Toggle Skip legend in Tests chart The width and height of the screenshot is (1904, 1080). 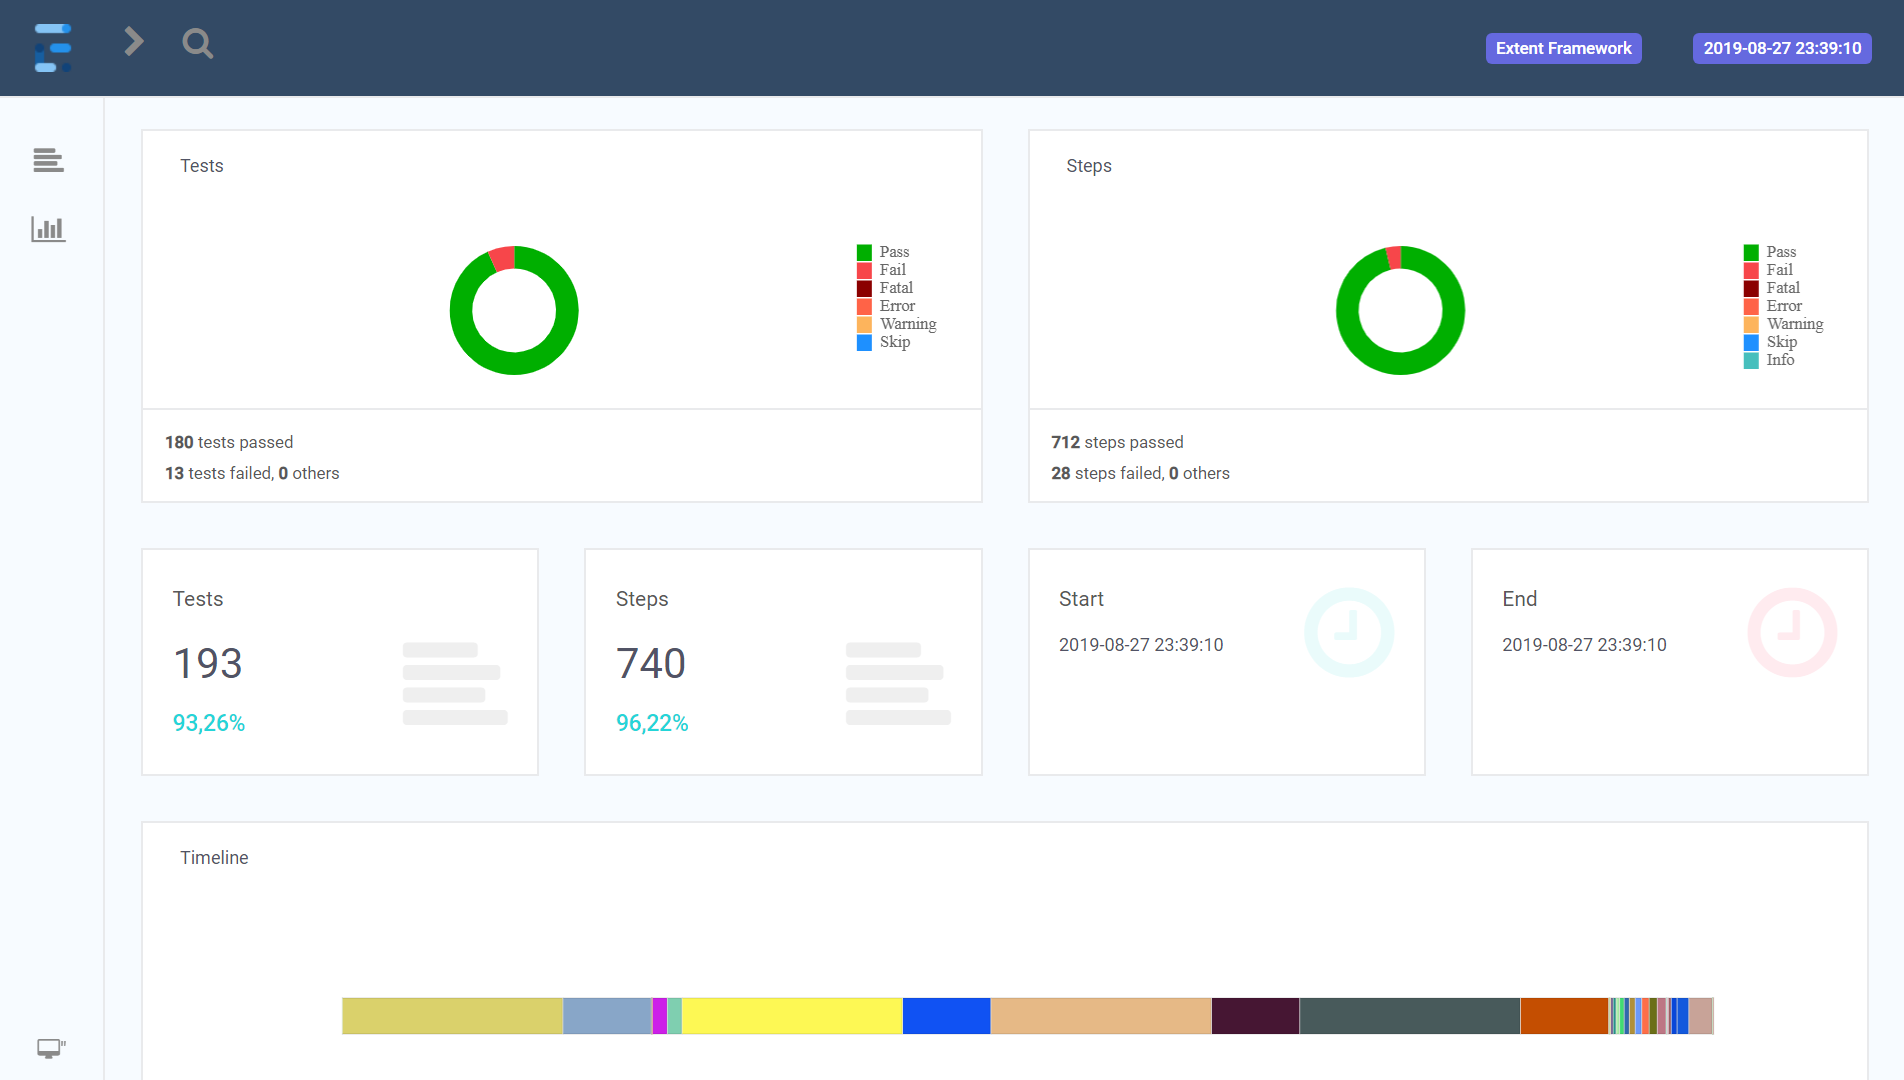[x=884, y=342]
